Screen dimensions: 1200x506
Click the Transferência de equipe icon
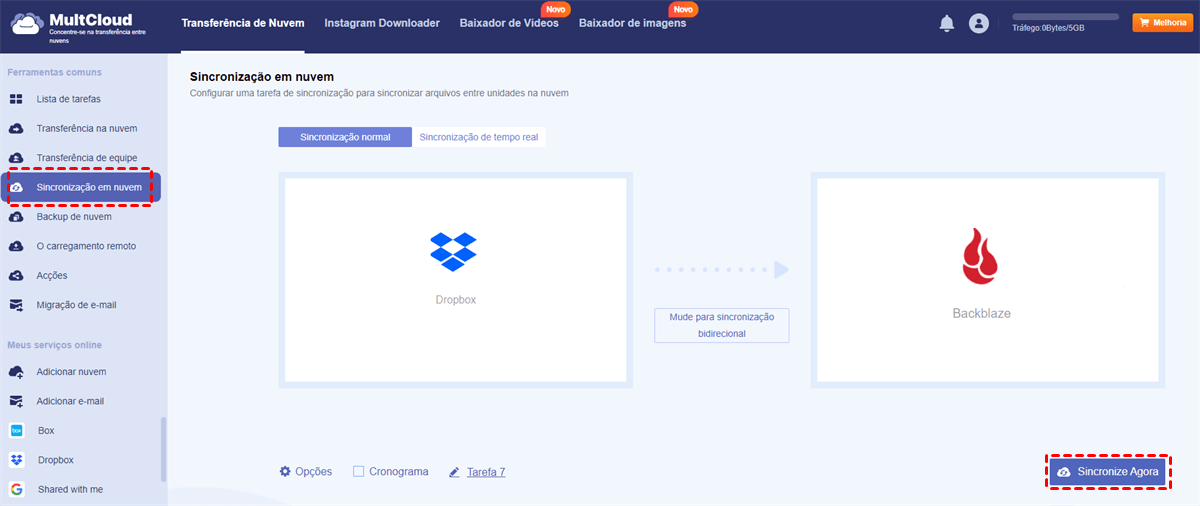(16, 158)
